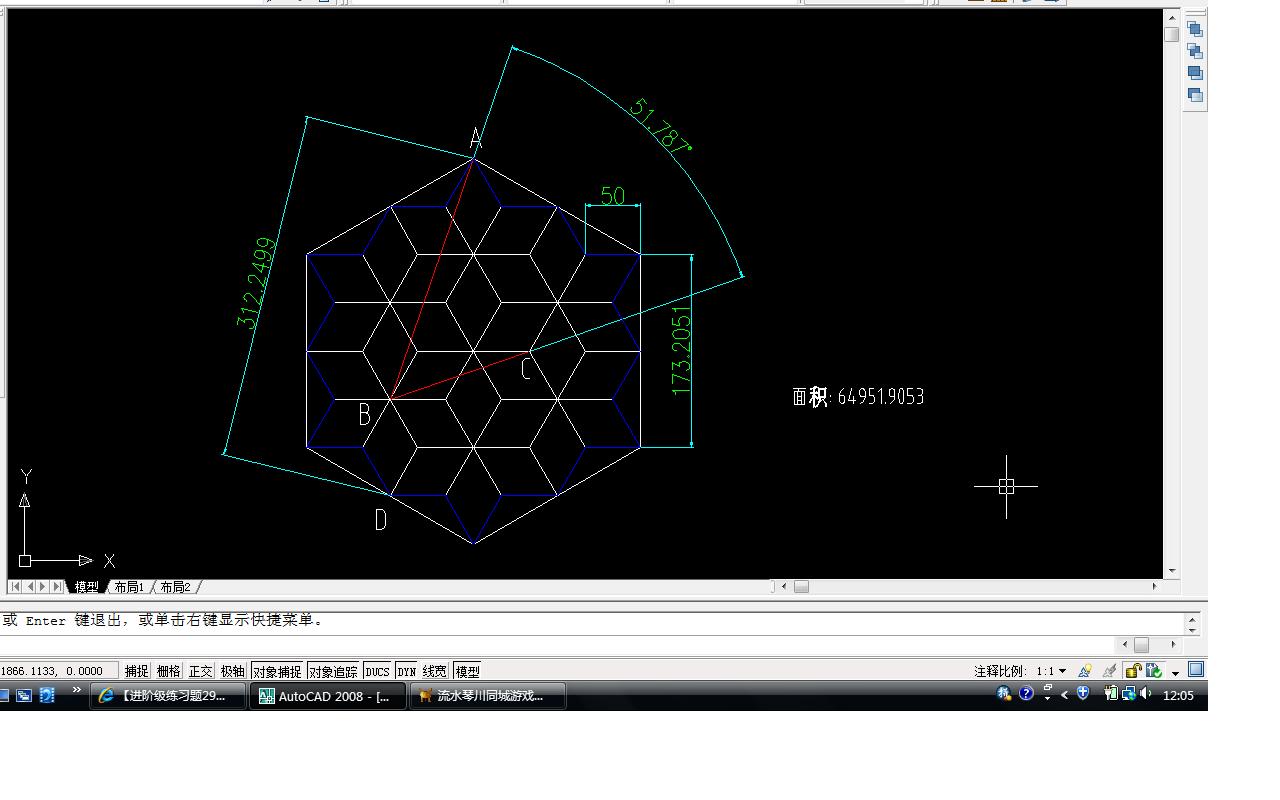Toggle 正交 ortho mode
The image size is (1280, 800).
pos(200,671)
